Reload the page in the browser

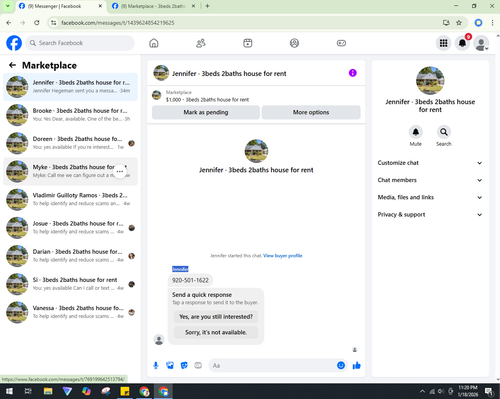pos(37,23)
